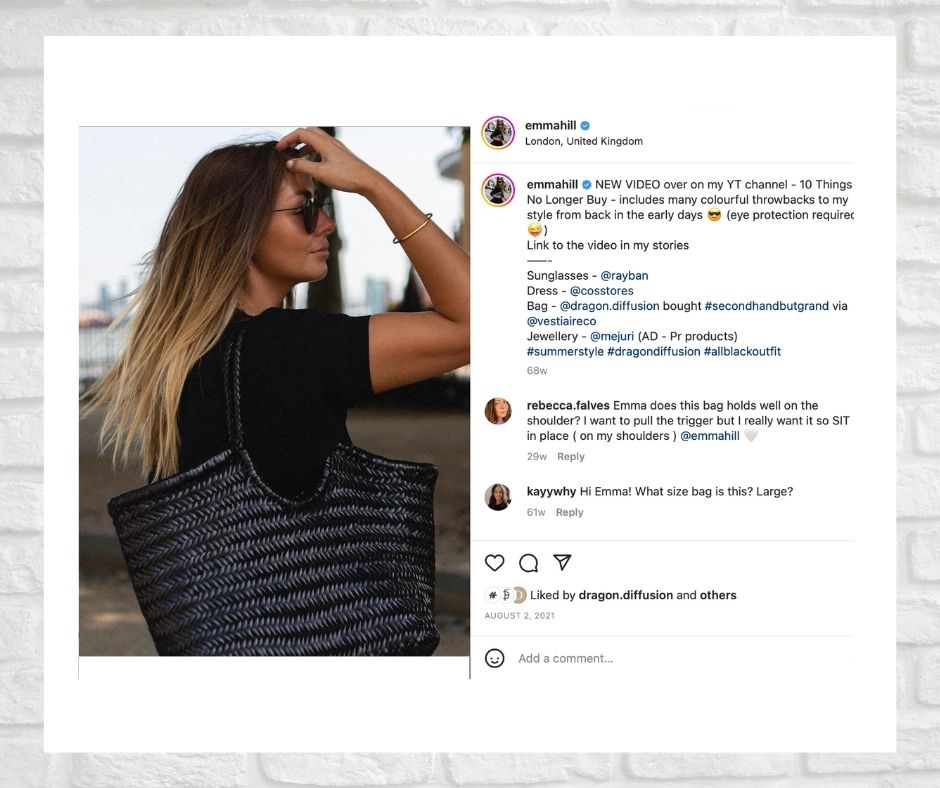Image resolution: width=940 pixels, height=788 pixels.
Task: Like the post with the heart icon
Action: 495,563
